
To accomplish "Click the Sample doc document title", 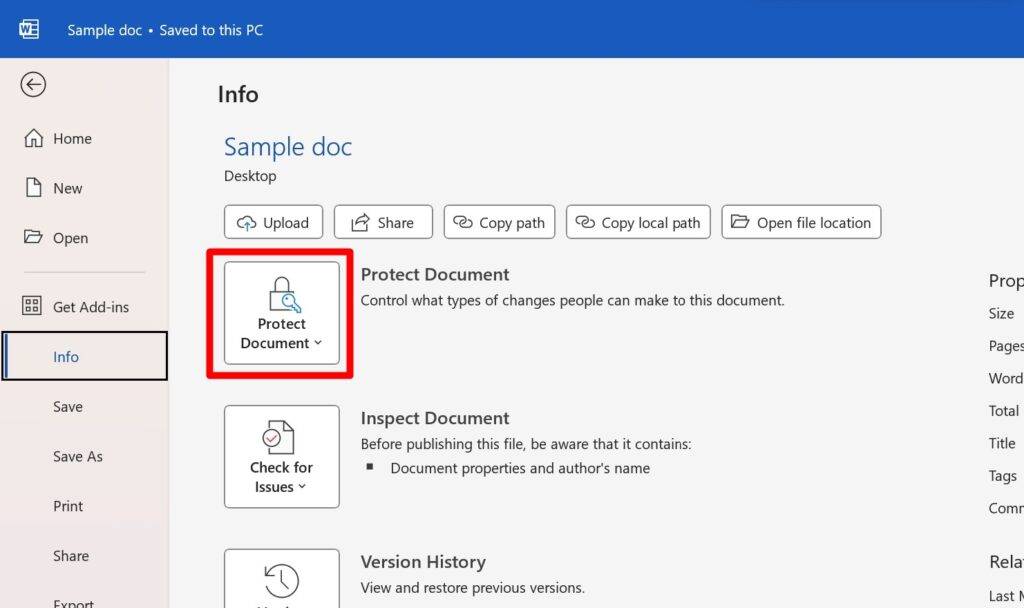I will coord(288,146).
